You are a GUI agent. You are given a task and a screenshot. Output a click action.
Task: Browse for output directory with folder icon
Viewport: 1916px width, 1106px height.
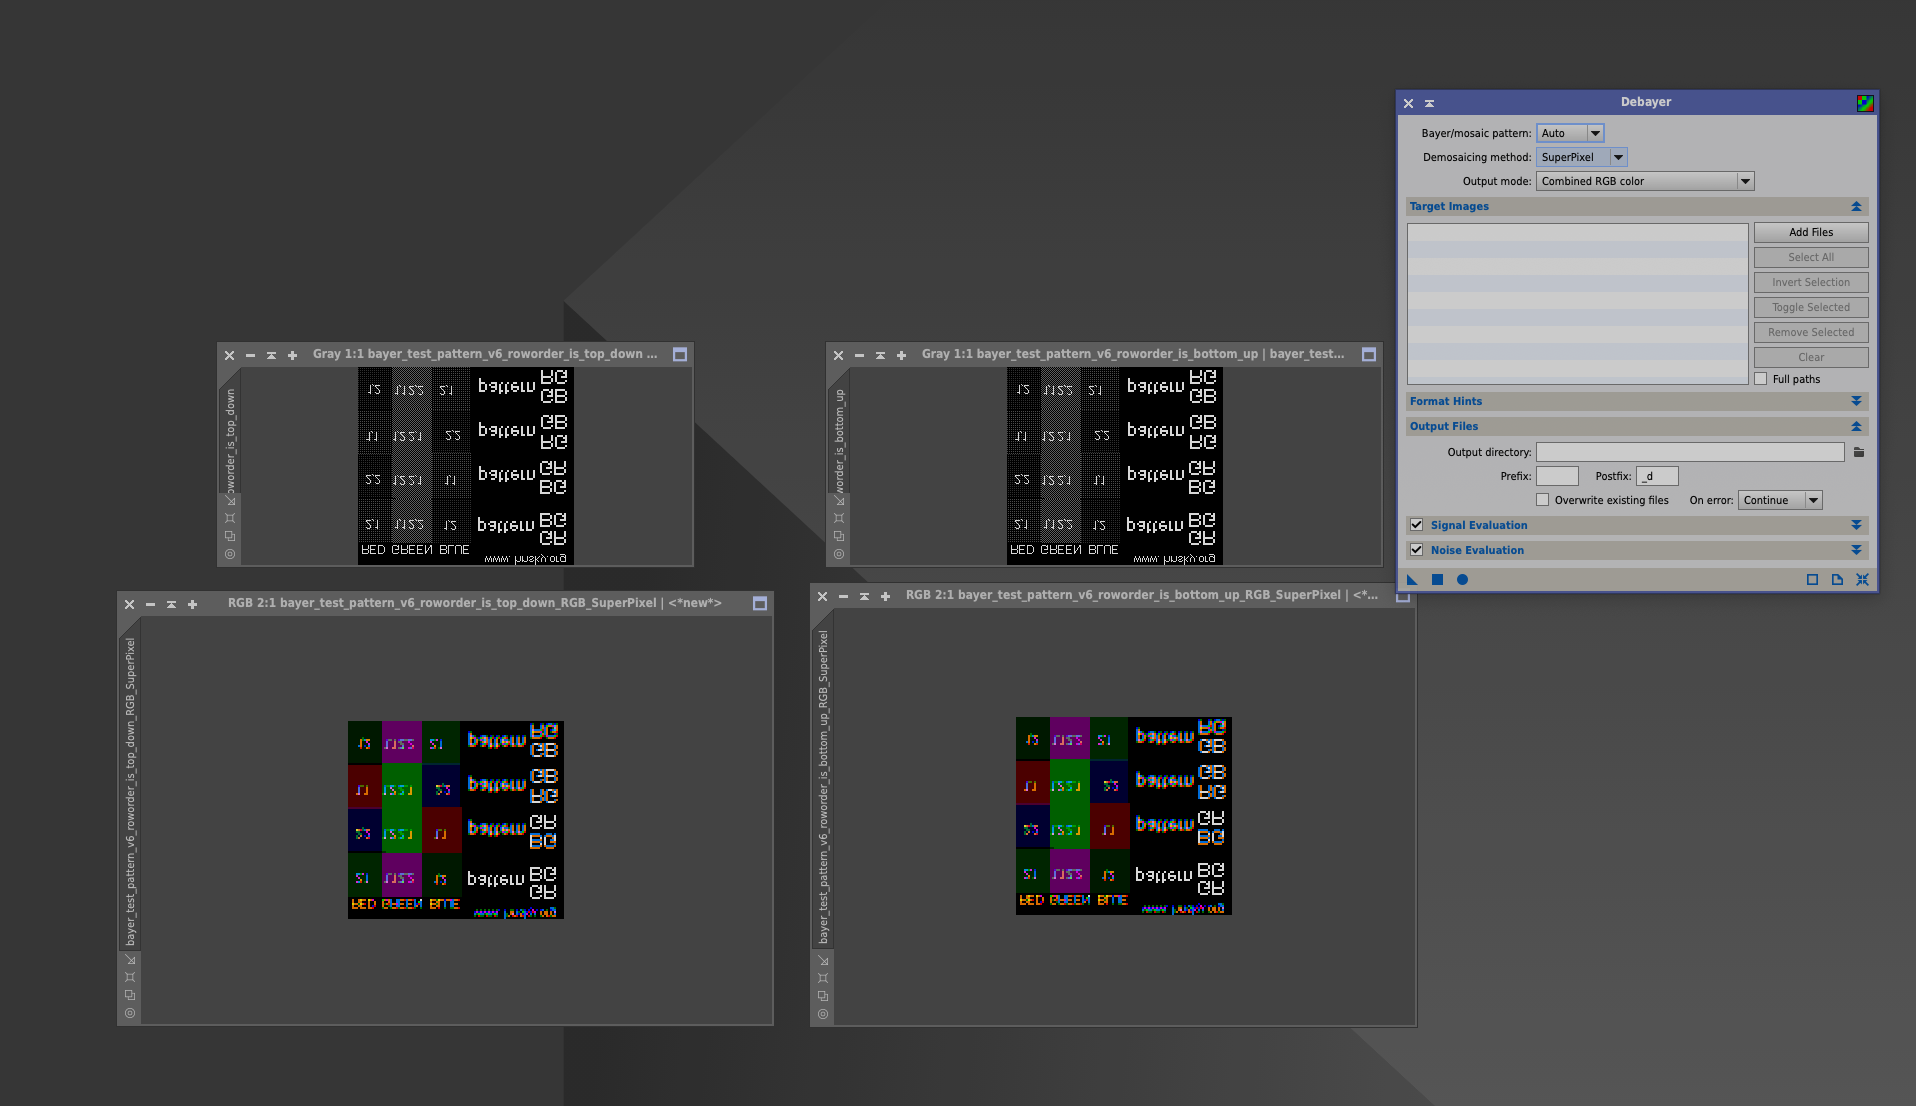tap(1859, 452)
